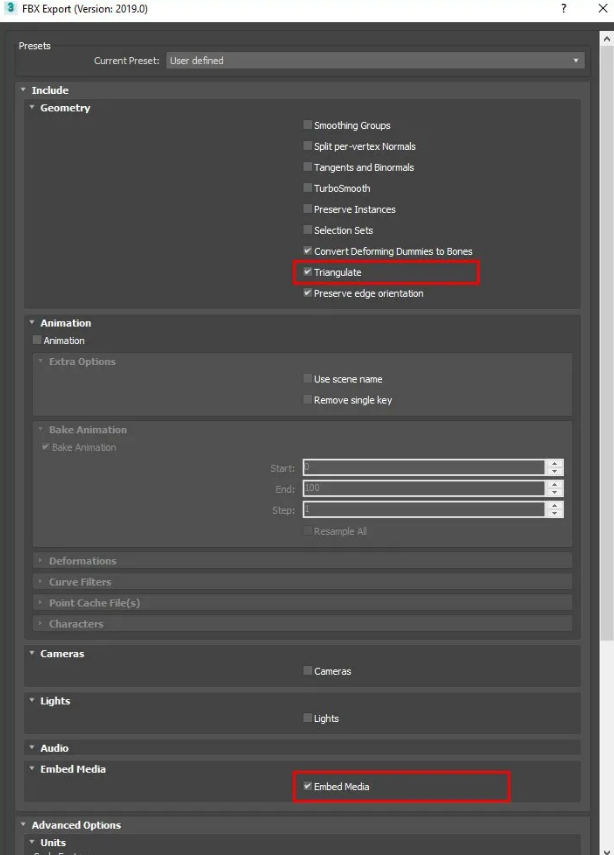The width and height of the screenshot is (614, 855).
Task: Click the 3ds Max app icon in title bar
Action: tap(10, 8)
